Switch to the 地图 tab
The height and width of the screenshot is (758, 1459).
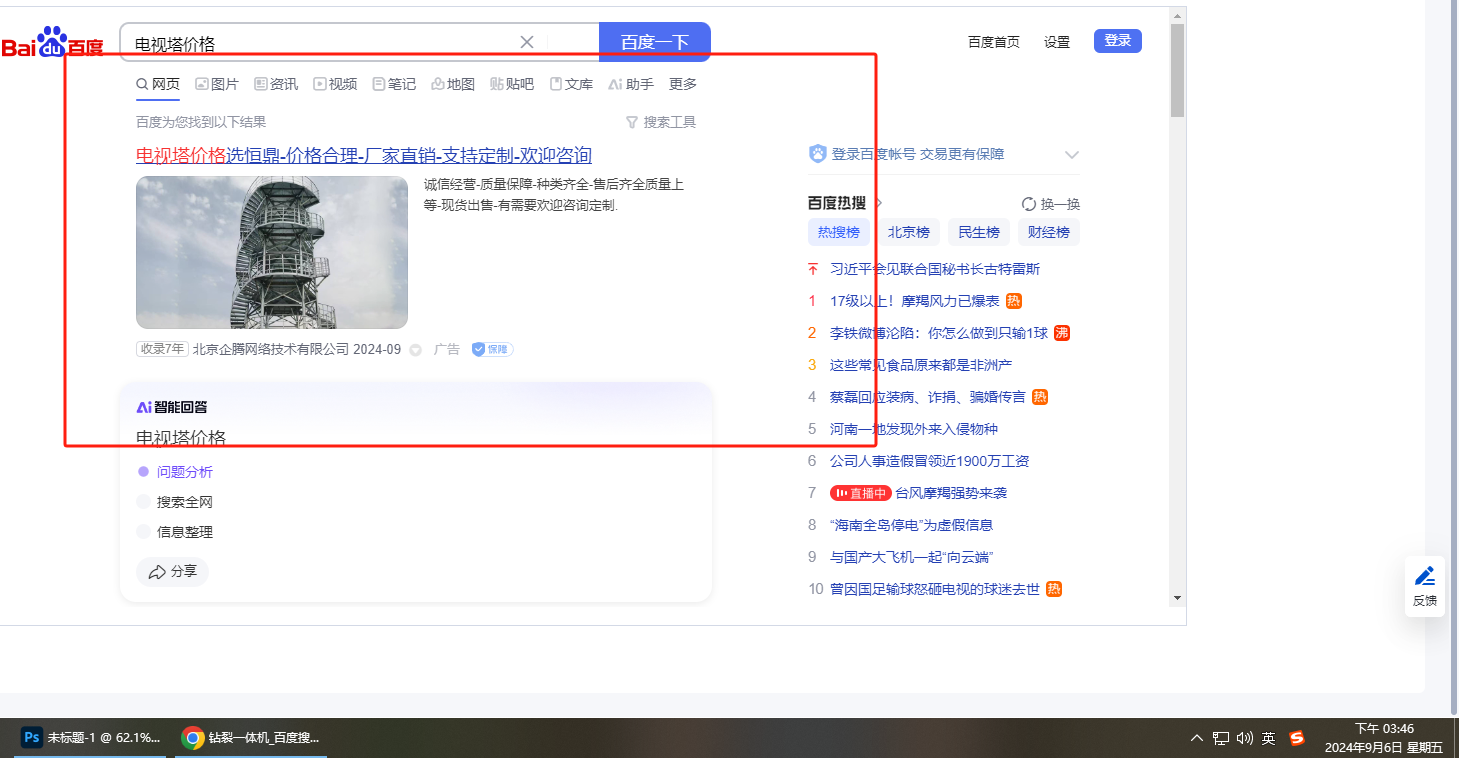point(453,84)
